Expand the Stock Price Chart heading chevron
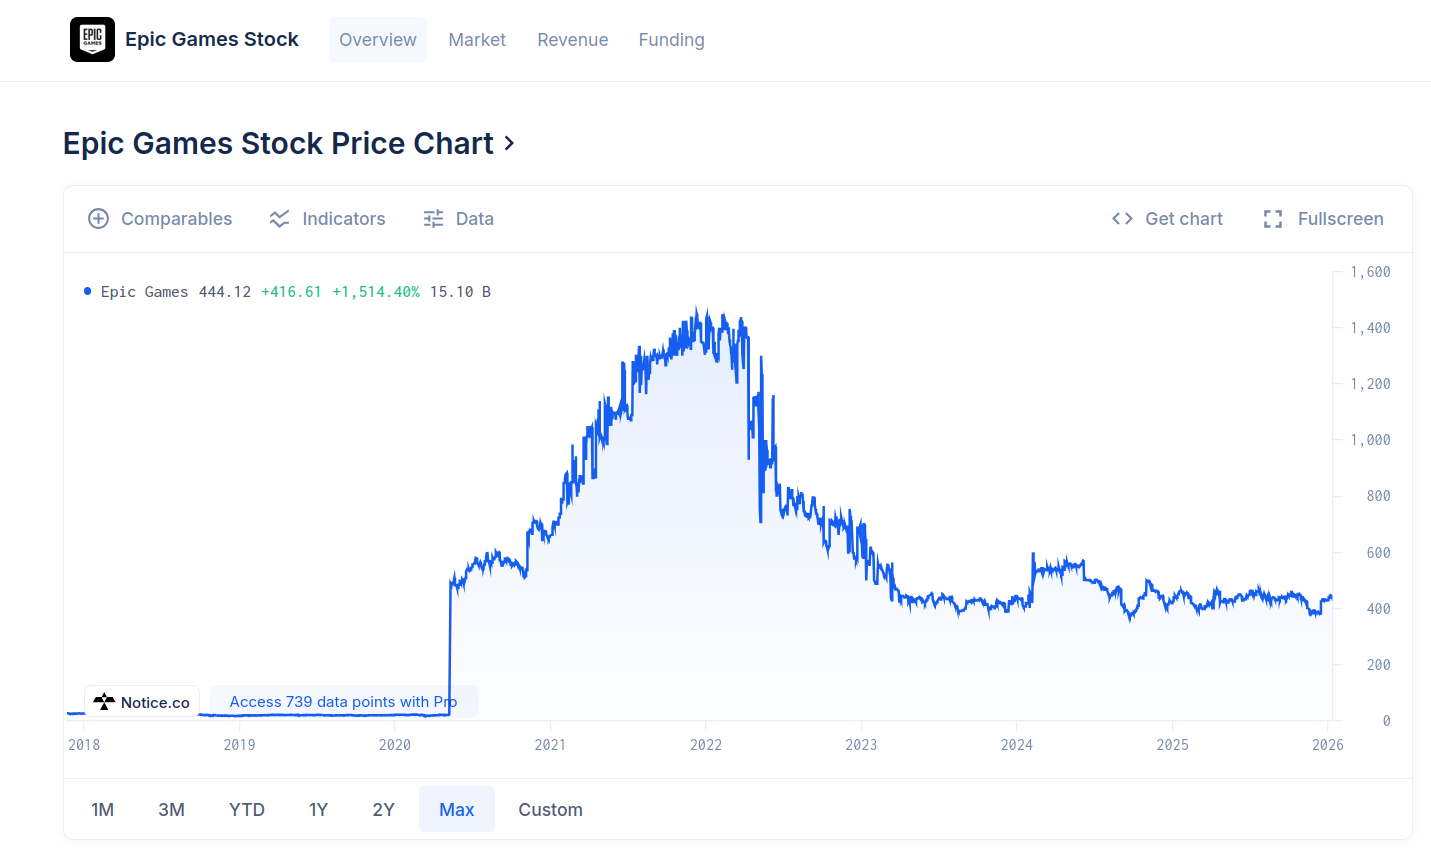This screenshot has width=1431, height=864. click(x=509, y=144)
